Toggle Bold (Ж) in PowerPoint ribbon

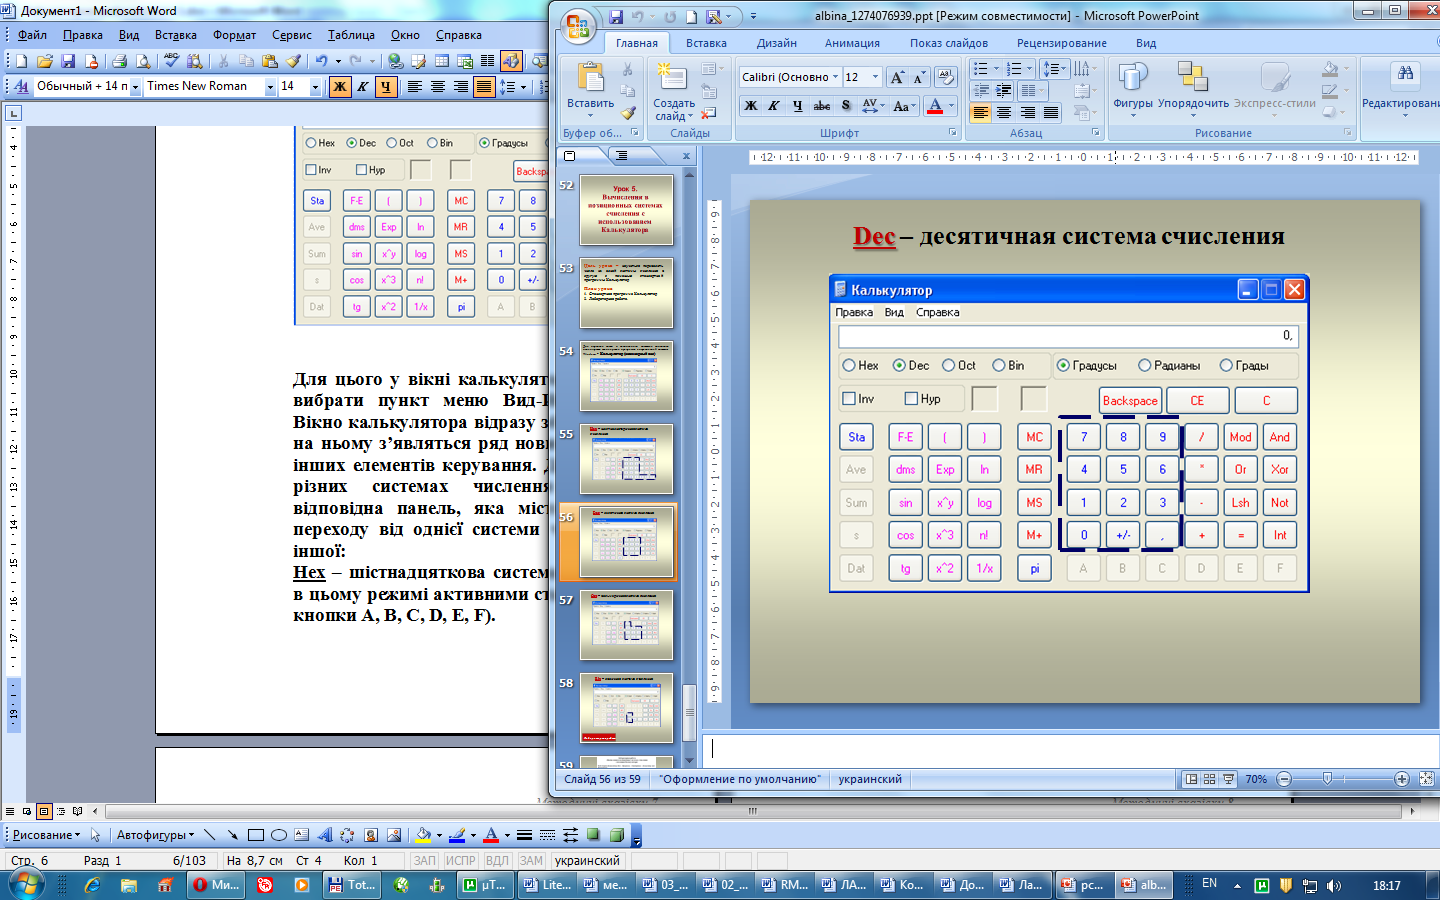click(x=750, y=105)
